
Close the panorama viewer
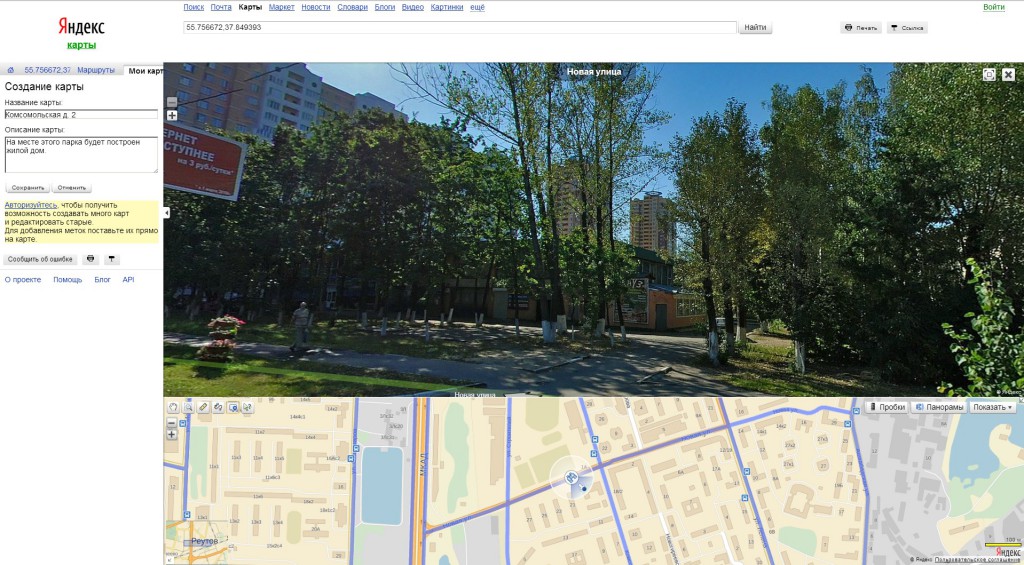1008,74
